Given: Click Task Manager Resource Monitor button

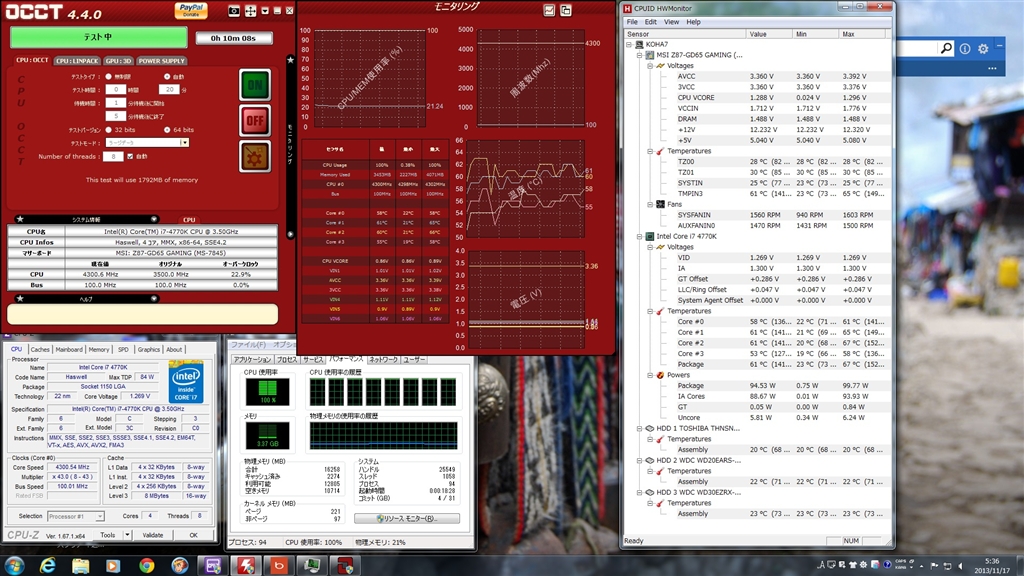Looking at the screenshot, I should [407, 519].
